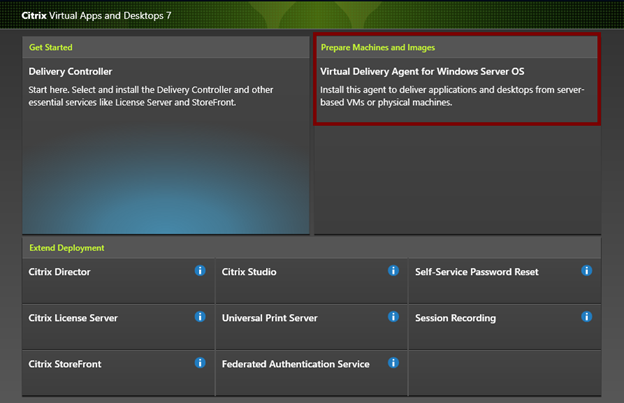Install Citrix License Server
The image size is (624, 403).
pyautogui.click(x=73, y=318)
